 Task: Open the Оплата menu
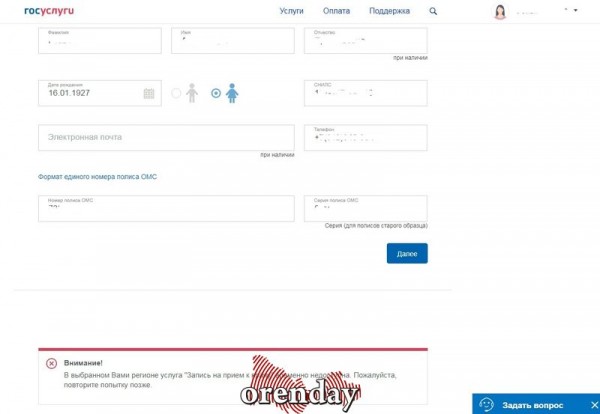(337, 11)
